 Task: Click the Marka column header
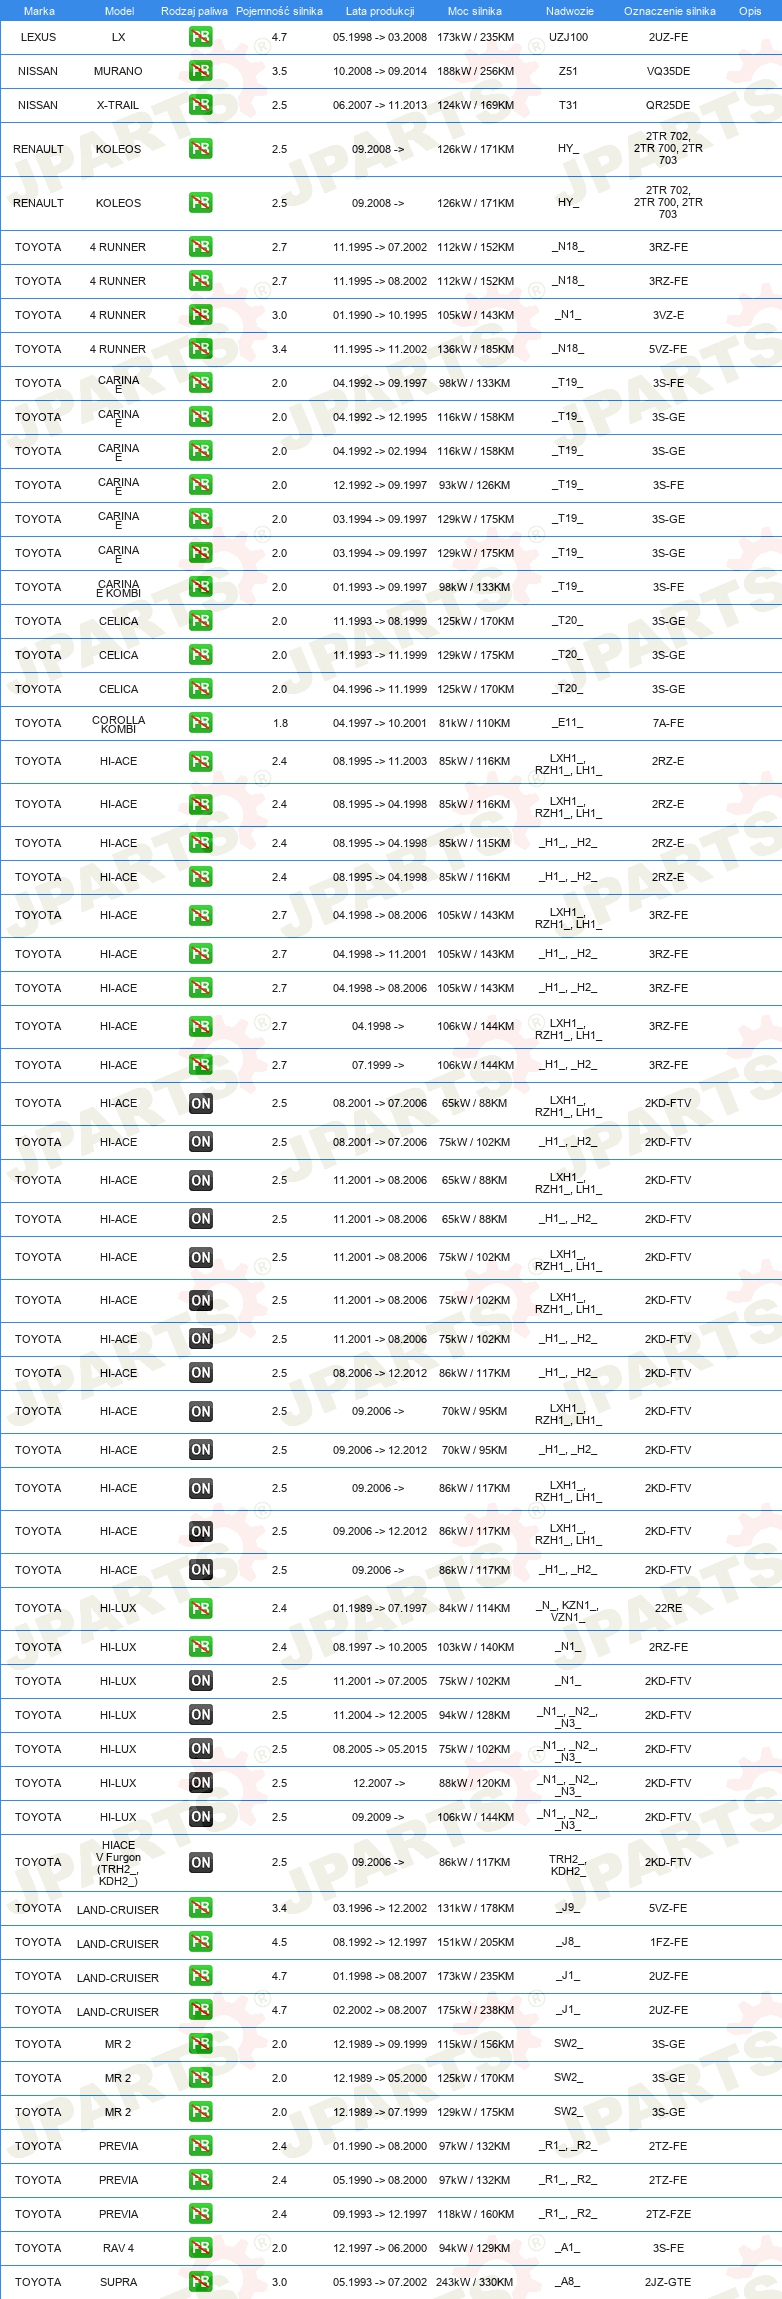point(39,11)
